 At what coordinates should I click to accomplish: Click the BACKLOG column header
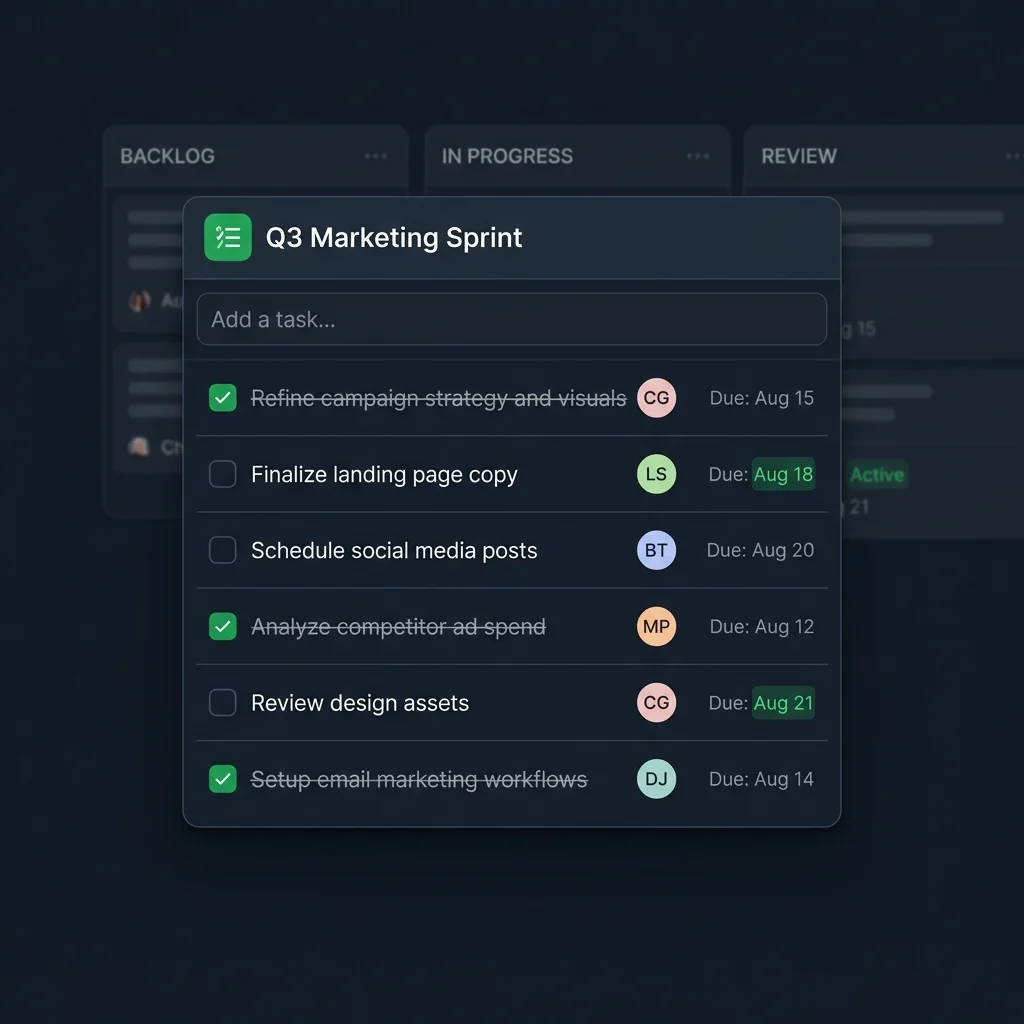point(167,156)
